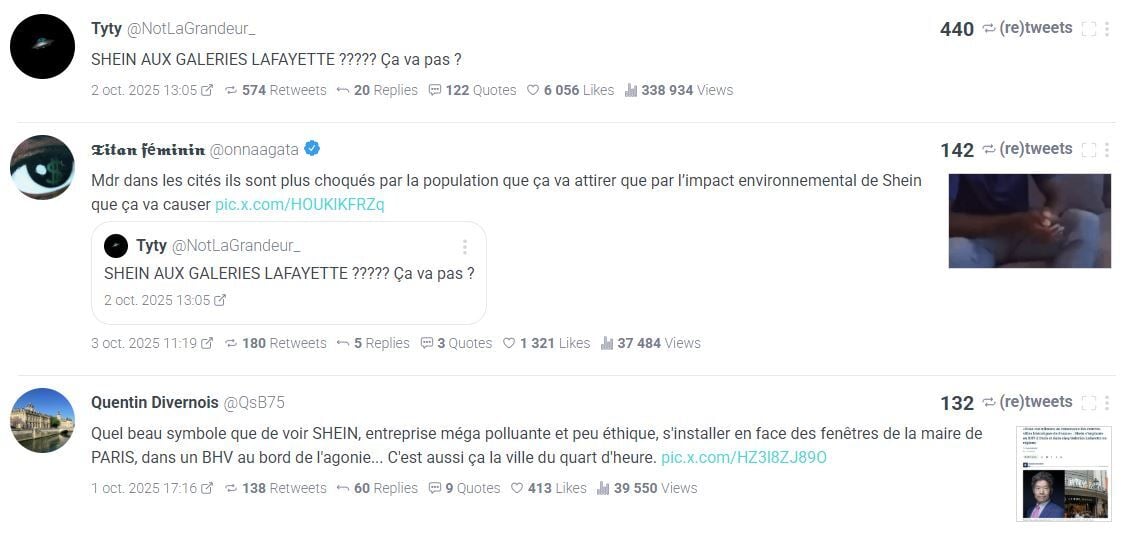Click the views chart icon beside 338 934
This screenshot has width=1135, height=542.
(x=631, y=90)
